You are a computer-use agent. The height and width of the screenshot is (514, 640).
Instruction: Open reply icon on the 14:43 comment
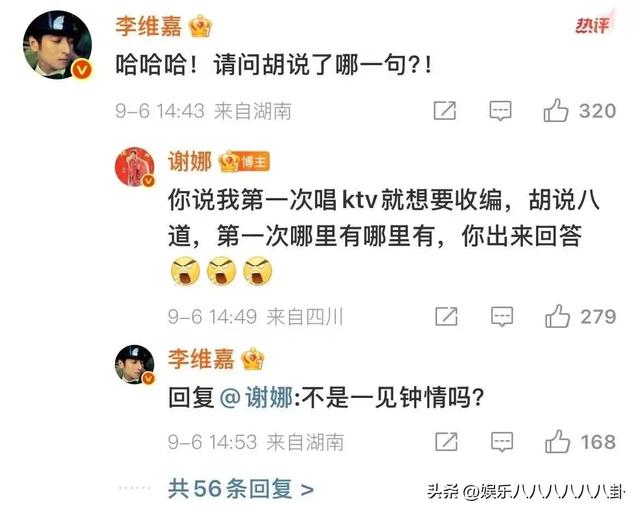pos(500,111)
